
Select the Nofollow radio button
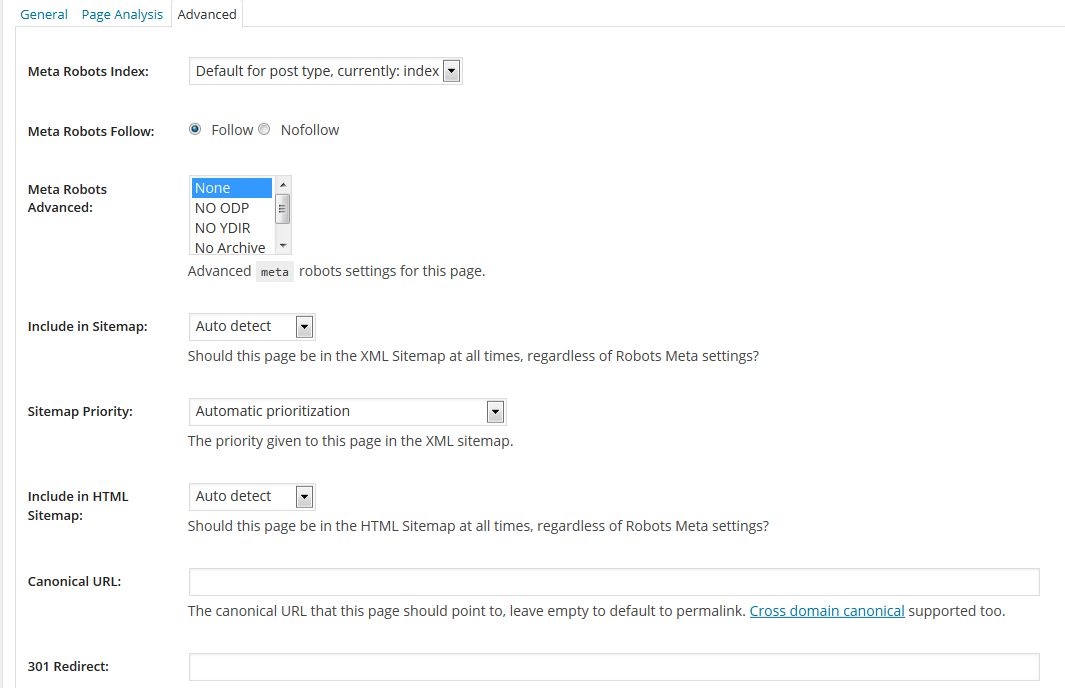(264, 129)
